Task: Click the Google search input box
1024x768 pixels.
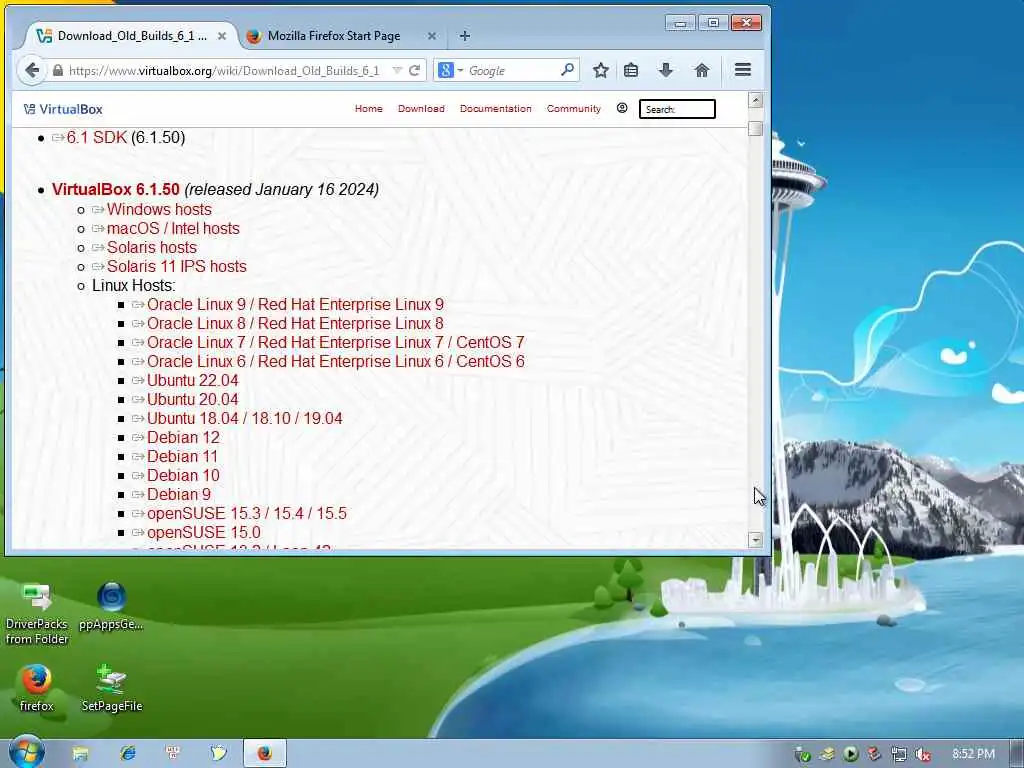Action: [512, 71]
